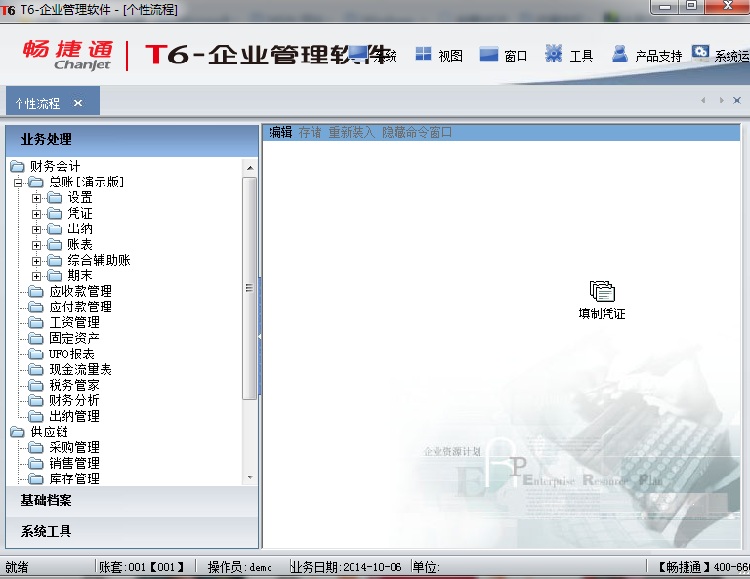Minimize the T6 window
The width and height of the screenshot is (750, 579).
[x=665, y=7]
